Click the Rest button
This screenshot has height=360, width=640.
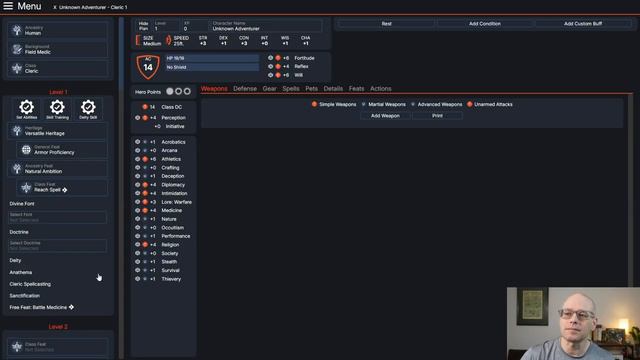(386, 24)
